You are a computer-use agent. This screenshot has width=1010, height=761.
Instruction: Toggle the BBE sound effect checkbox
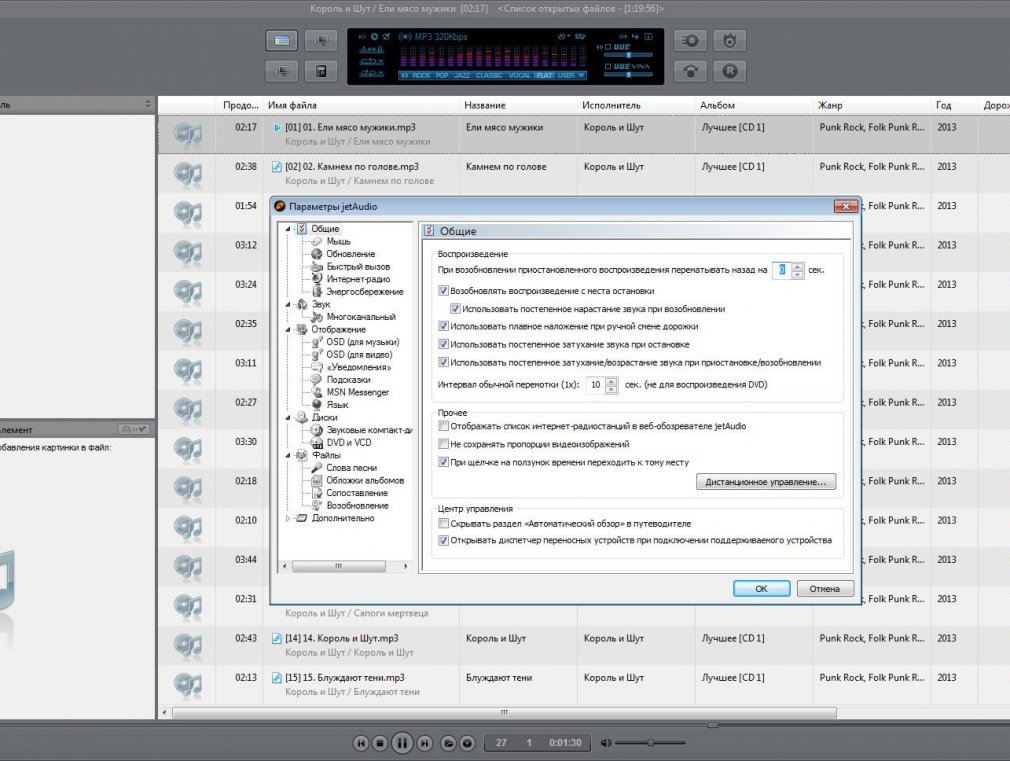point(607,47)
